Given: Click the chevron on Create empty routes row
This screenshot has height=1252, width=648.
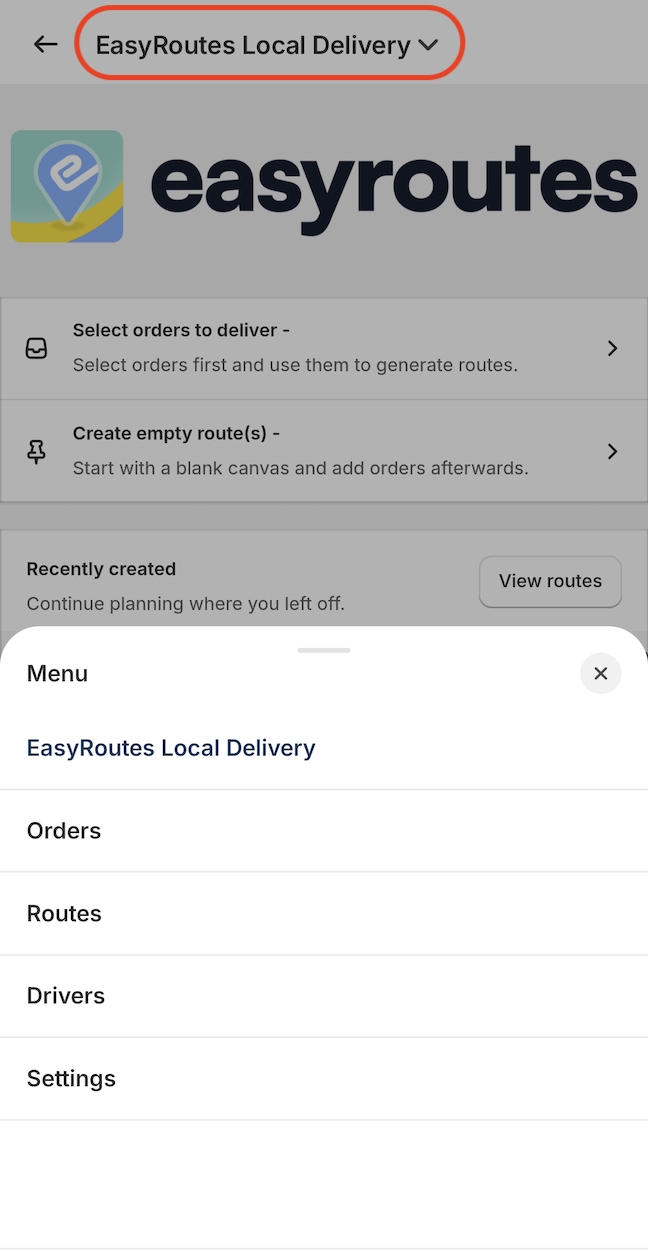Looking at the screenshot, I should click(x=613, y=451).
